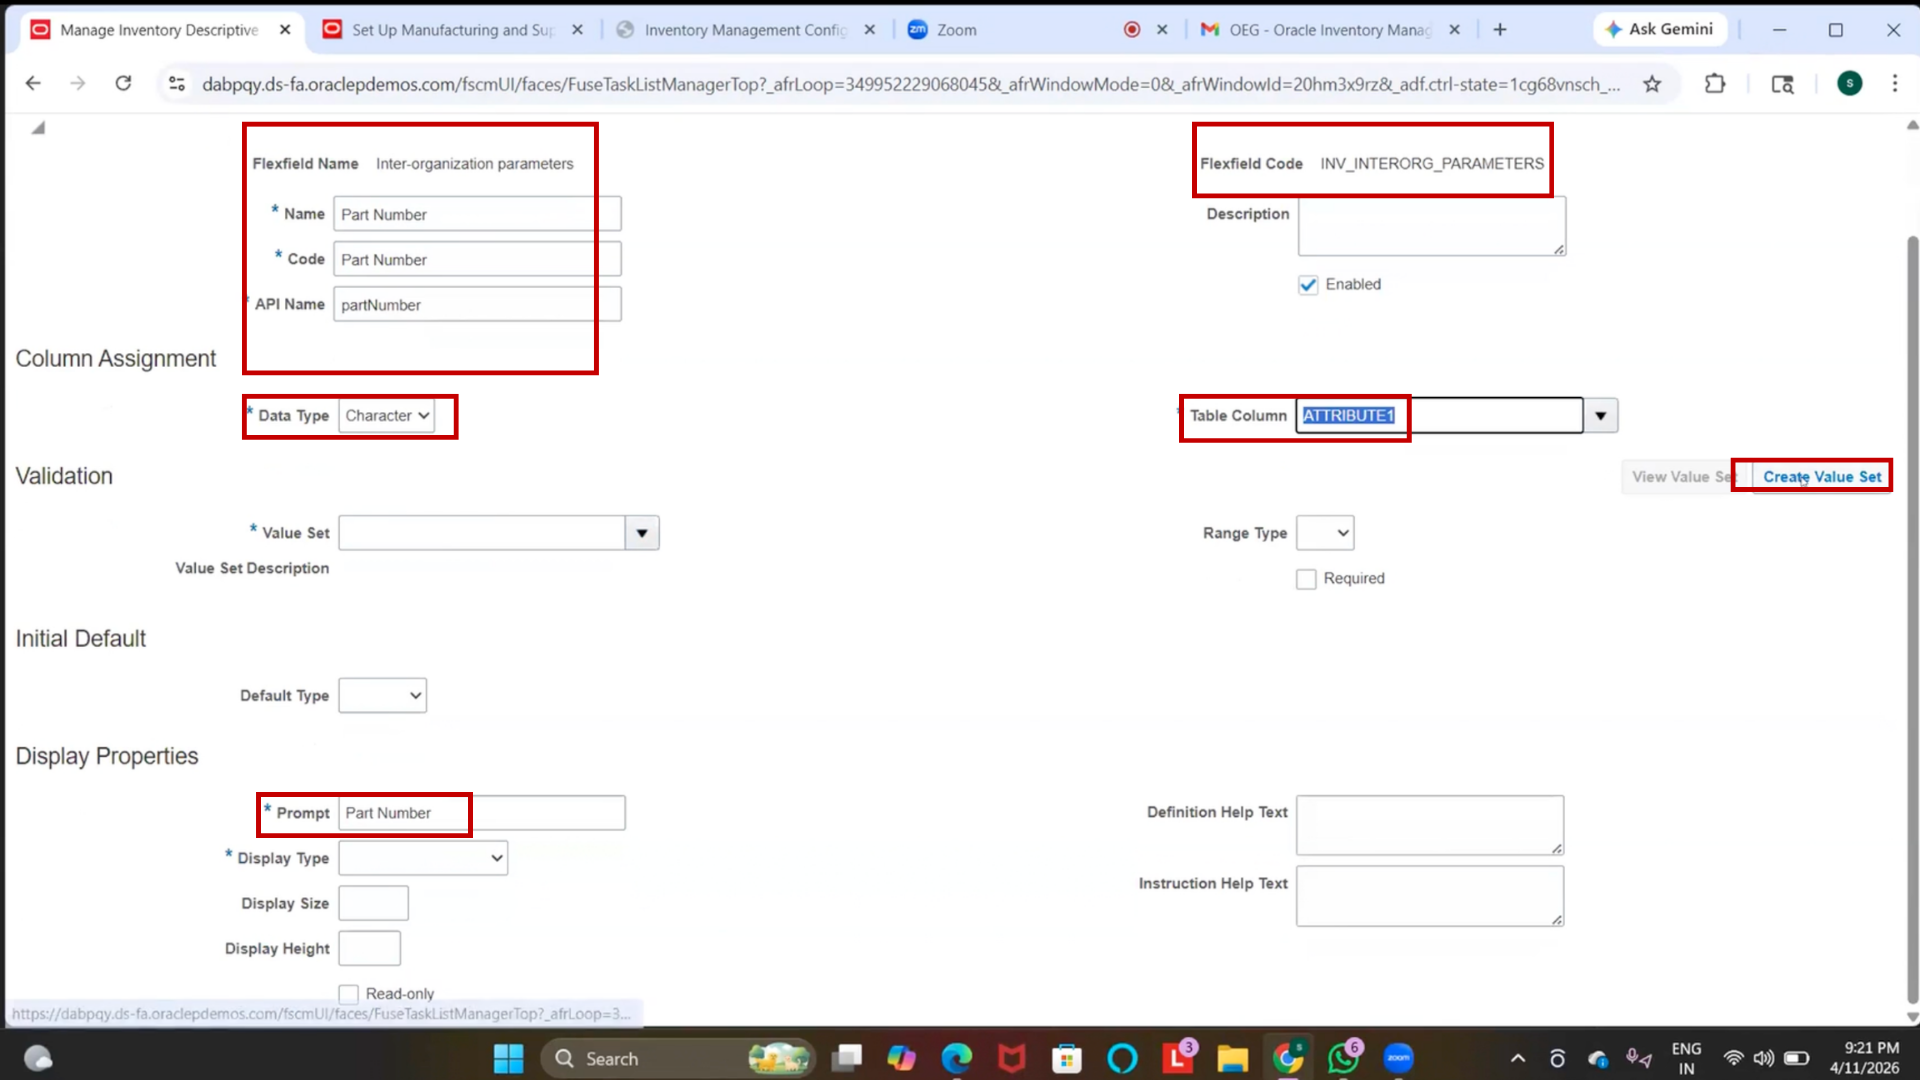Screen dimensions: 1920x1080
Task: Click the taskbar Search box
Action: click(x=678, y=1058)
